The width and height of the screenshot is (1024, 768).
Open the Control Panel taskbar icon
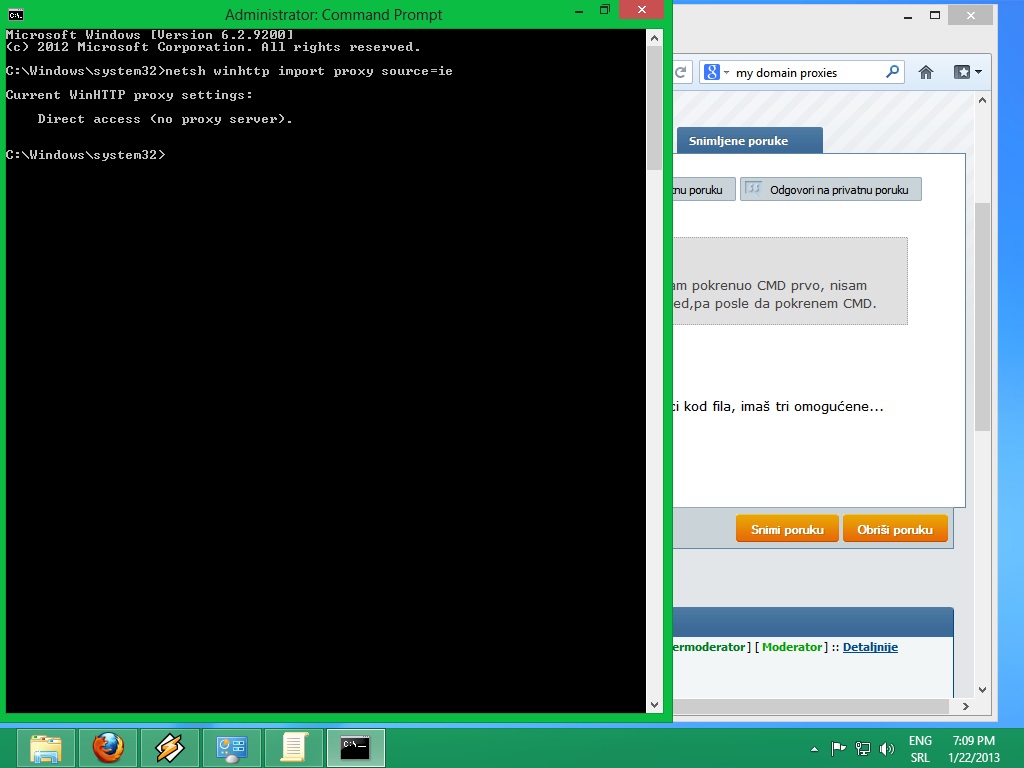pyautogui.click(x=232, y=748)
